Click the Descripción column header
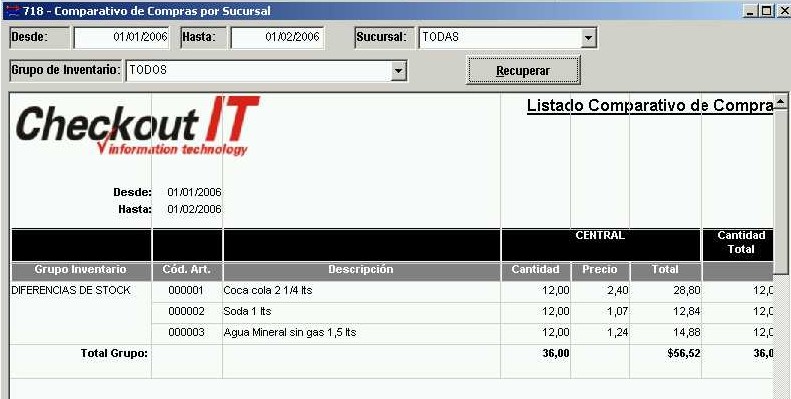 click(361, 270)
